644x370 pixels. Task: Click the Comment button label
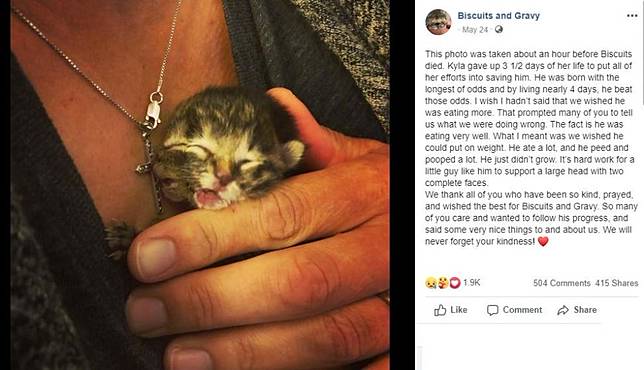(x=522, y=310)
